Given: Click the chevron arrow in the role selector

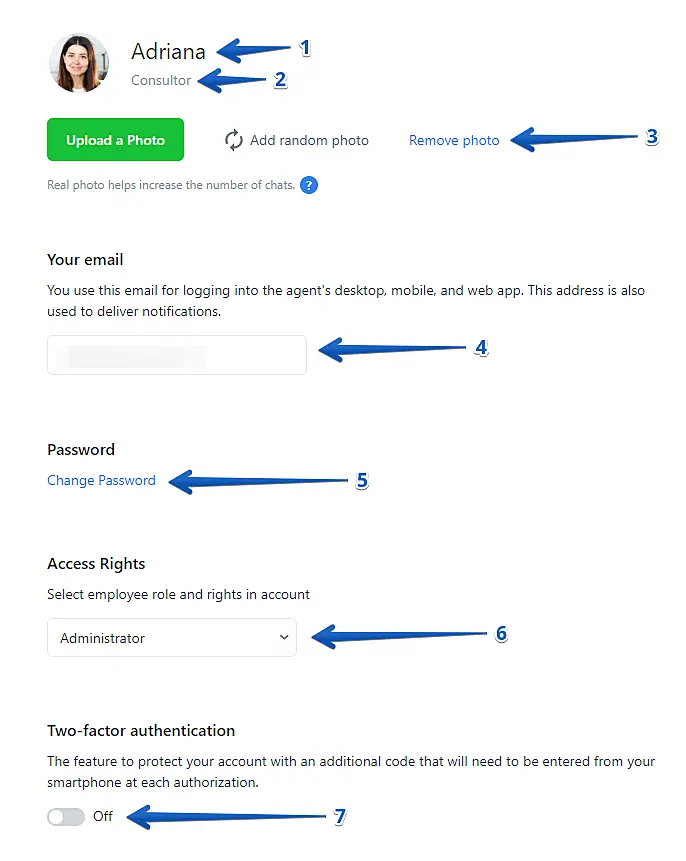Looking at the screenshot, I should click(x=284, y=637).
